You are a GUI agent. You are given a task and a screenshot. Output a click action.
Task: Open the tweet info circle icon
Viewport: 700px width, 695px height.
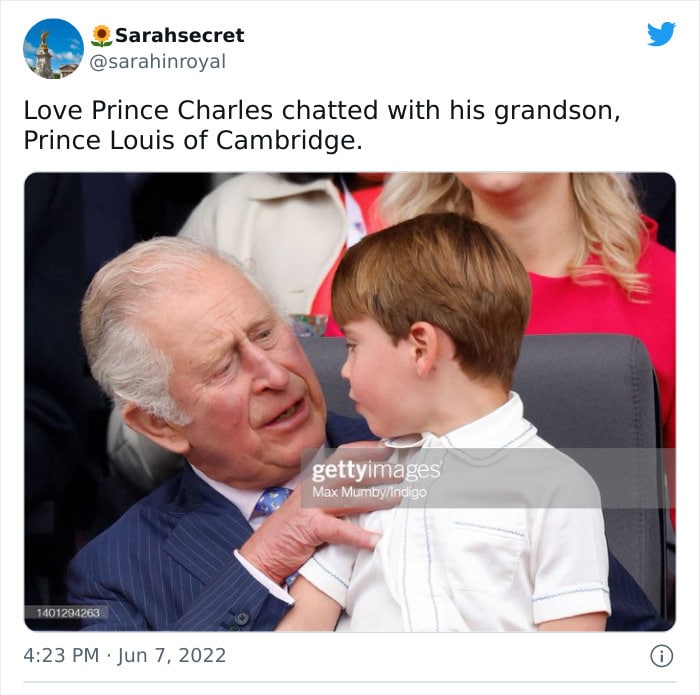(661, 656)
